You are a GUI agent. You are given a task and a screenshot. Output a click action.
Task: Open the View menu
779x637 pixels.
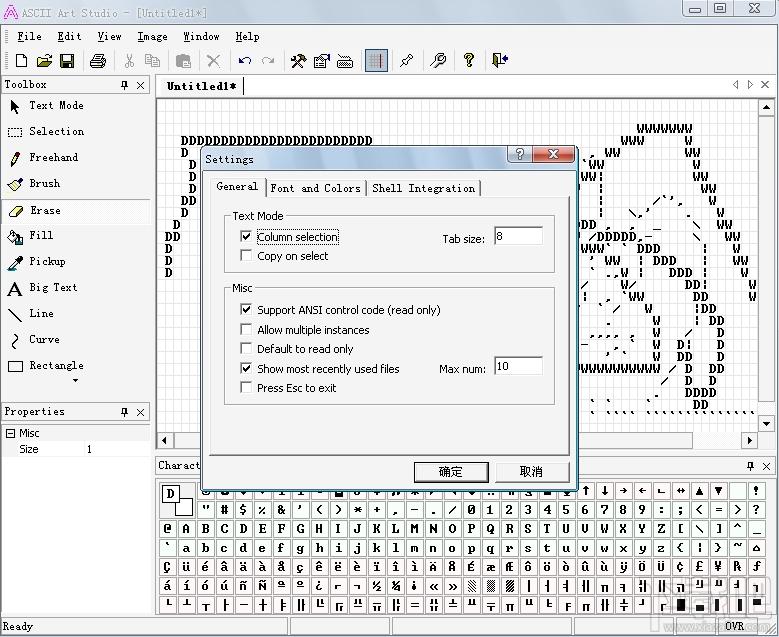(x=109, y=36)
